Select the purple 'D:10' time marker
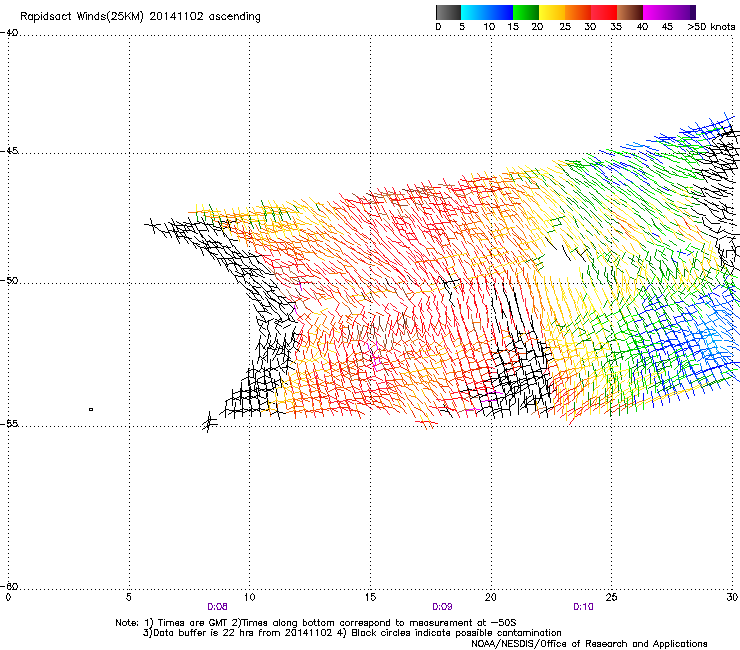Screen dimensions: 740x650 coord(583,607)
